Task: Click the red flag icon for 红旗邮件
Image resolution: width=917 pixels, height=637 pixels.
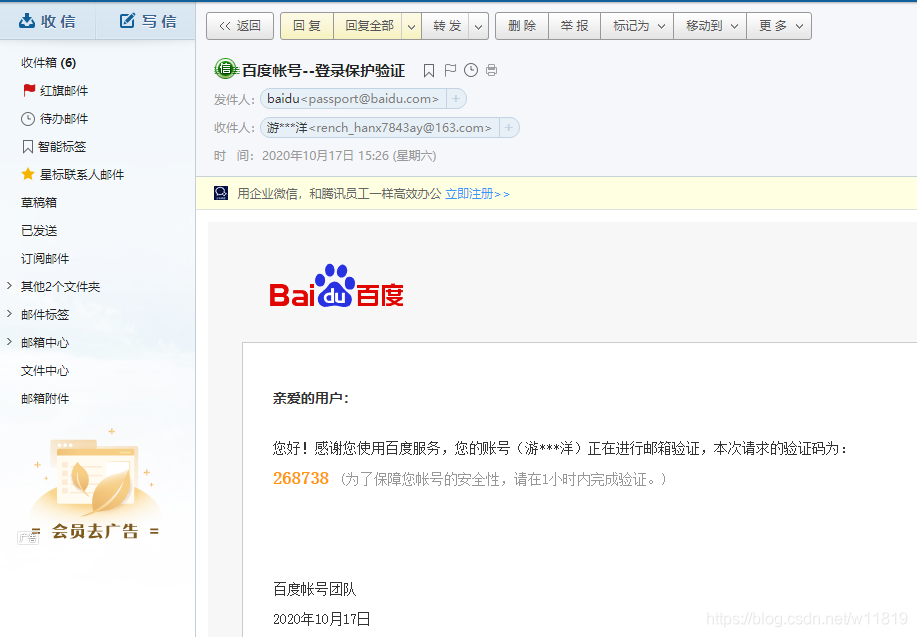Action: [29, 90]
